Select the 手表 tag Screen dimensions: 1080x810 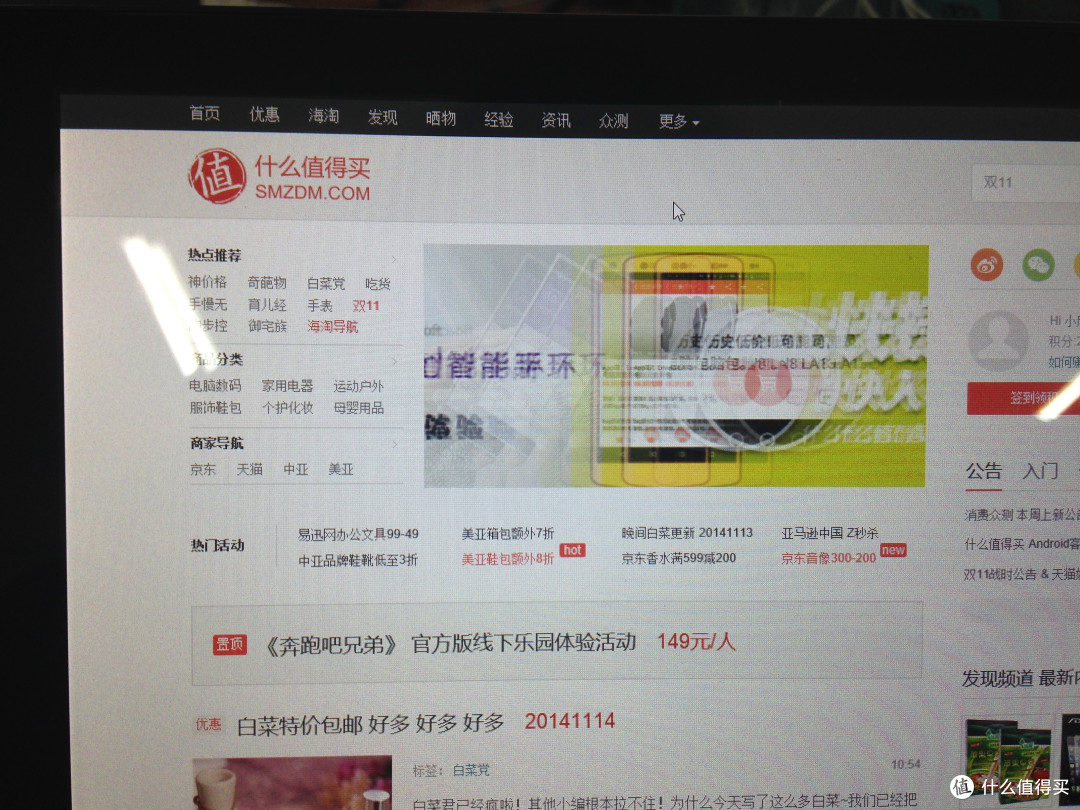pos(320,306)
